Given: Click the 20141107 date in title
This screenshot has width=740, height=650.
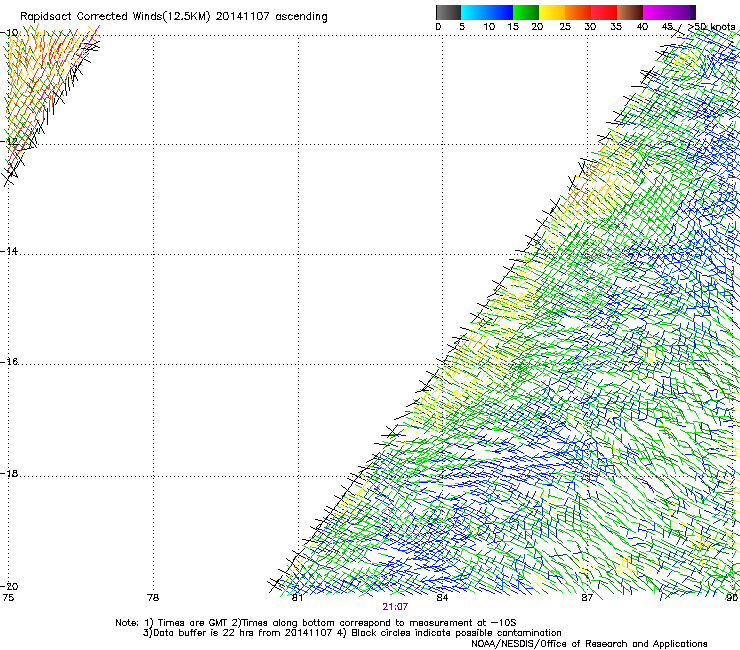Looking at the screenshot, I should point(243,17).
